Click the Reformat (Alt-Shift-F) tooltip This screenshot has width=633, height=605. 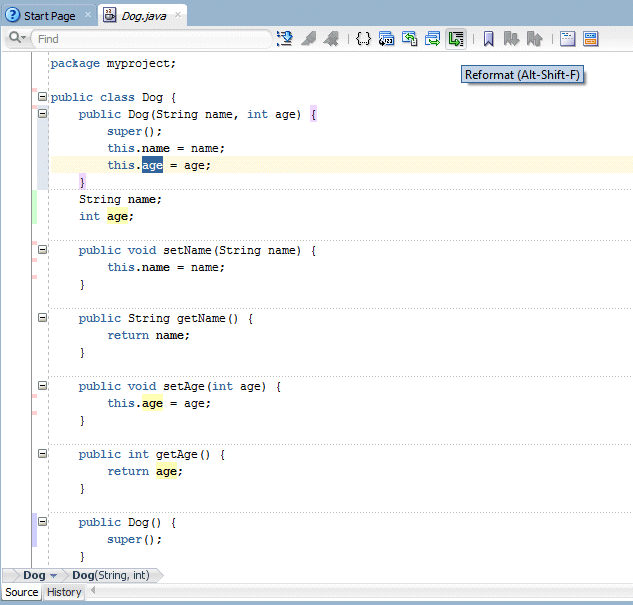[x=522, y=75]
